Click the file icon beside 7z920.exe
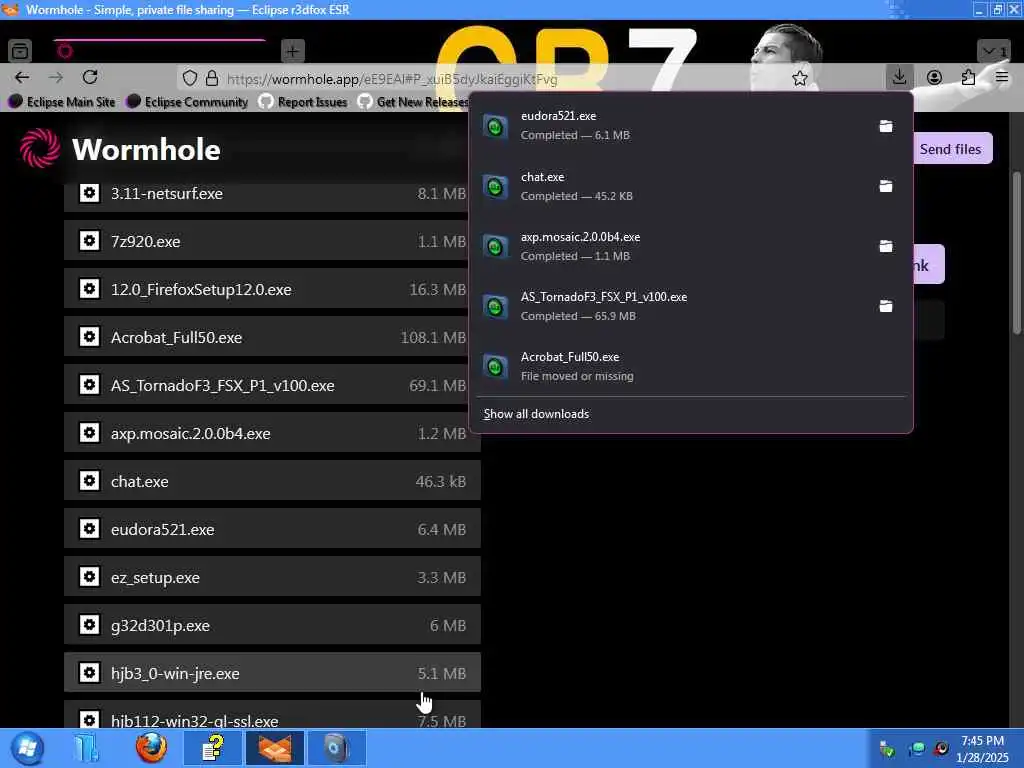The width and height of the screenshot is (1024, 768). (89, 241)
